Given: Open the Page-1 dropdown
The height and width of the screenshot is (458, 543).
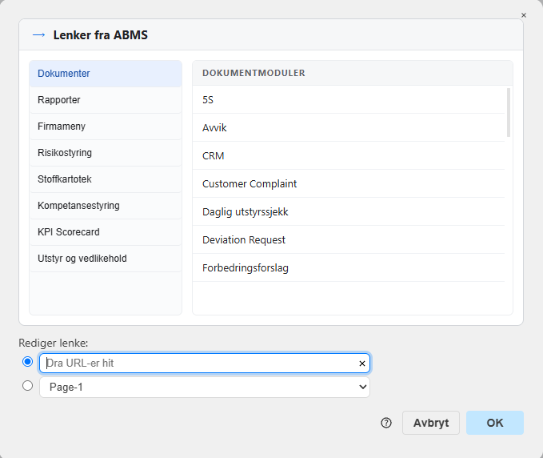Looking at the screenshot, I should pos(204,387).
